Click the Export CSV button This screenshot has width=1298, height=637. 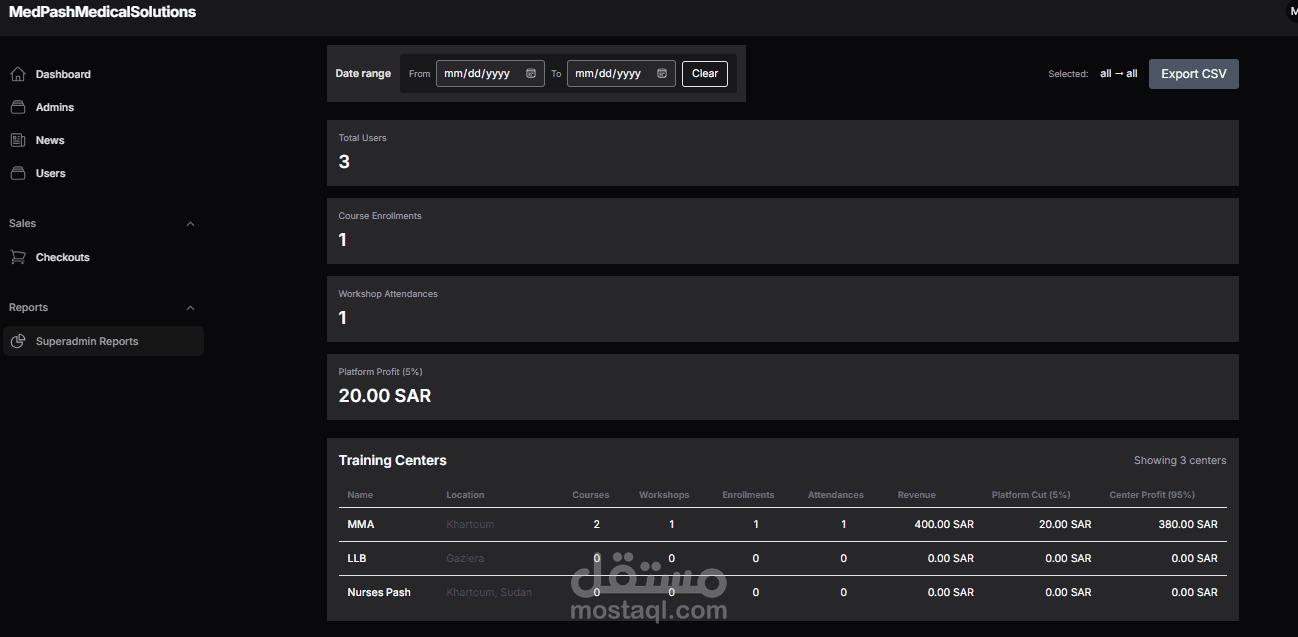click(x=1193, y=74)
